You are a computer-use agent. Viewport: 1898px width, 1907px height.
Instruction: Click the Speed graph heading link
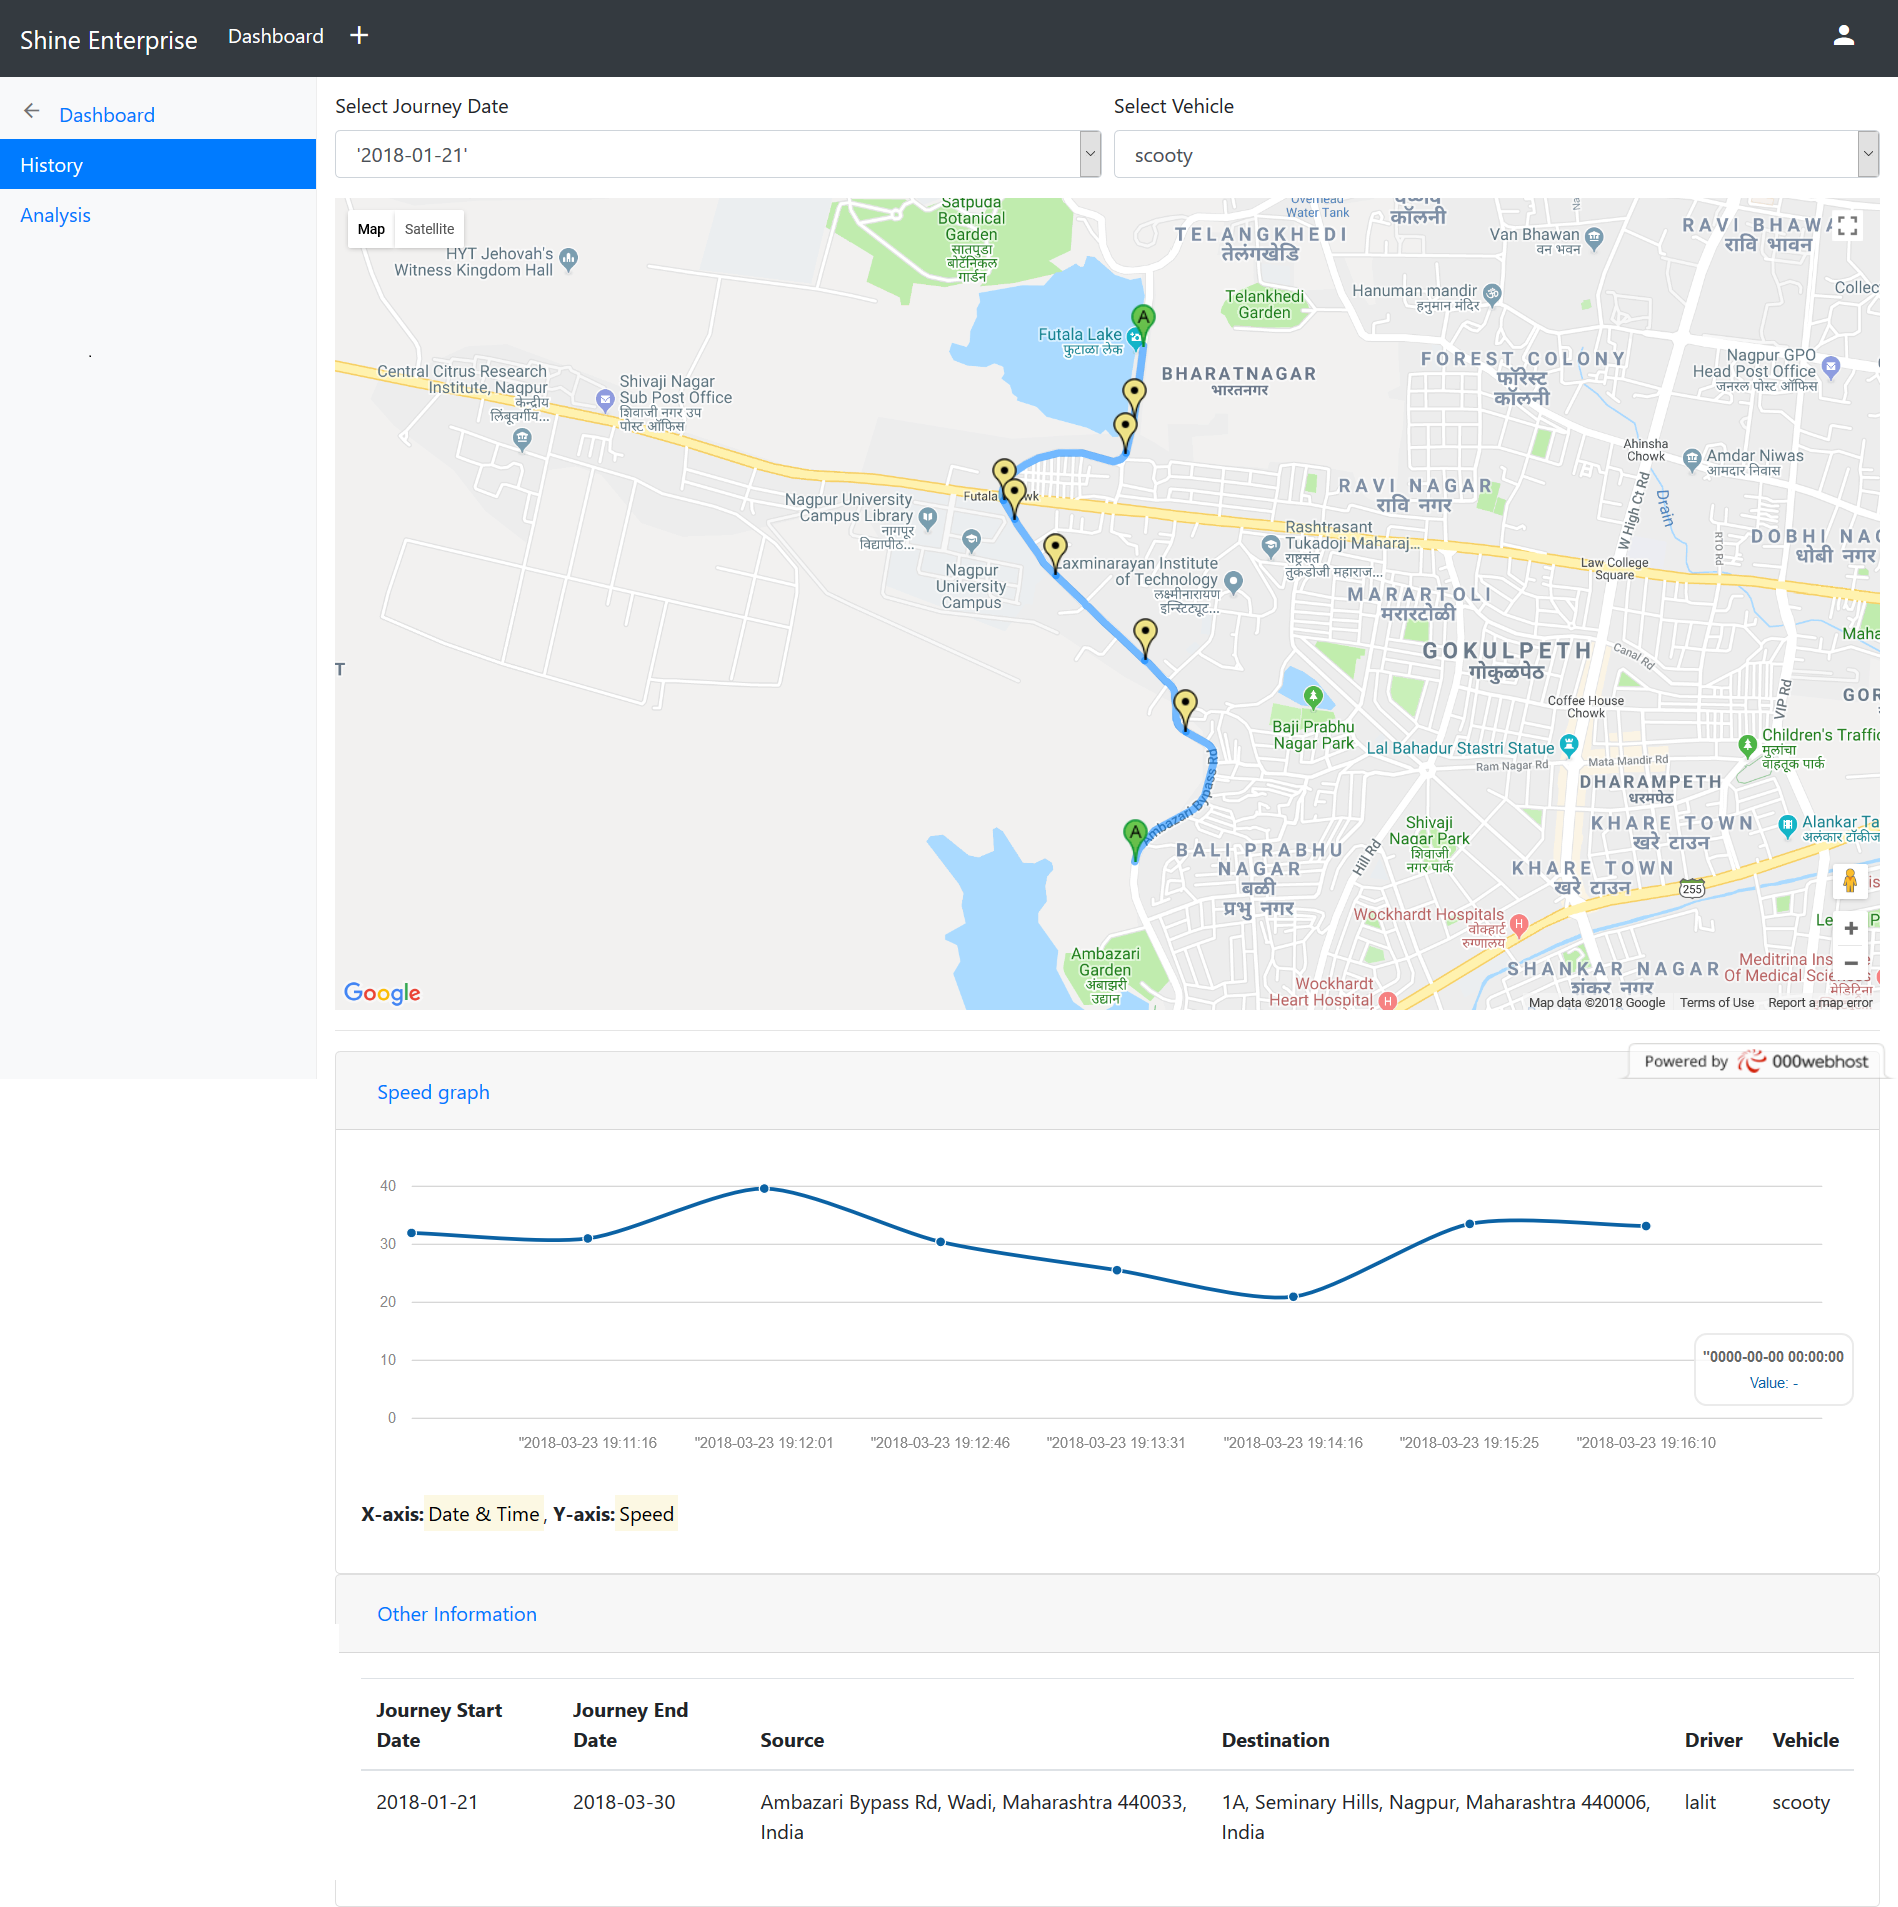tap(433, 1092)
